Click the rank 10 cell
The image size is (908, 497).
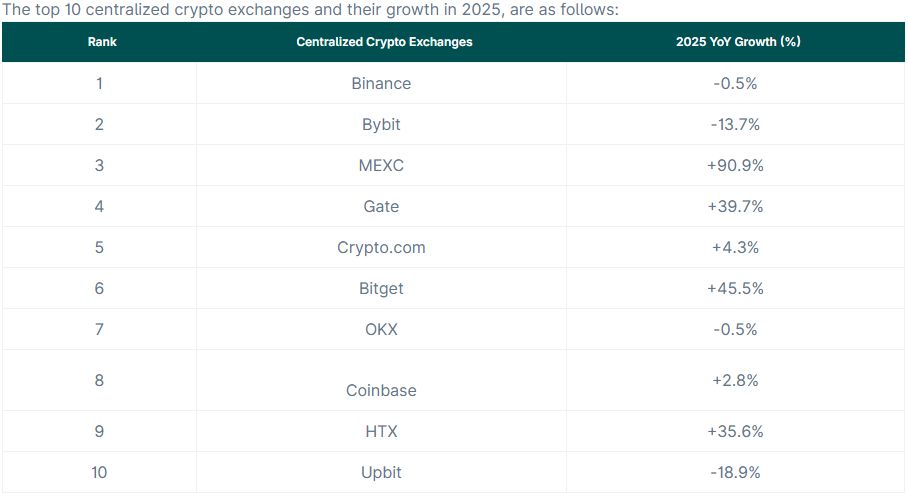click(99, 472)
